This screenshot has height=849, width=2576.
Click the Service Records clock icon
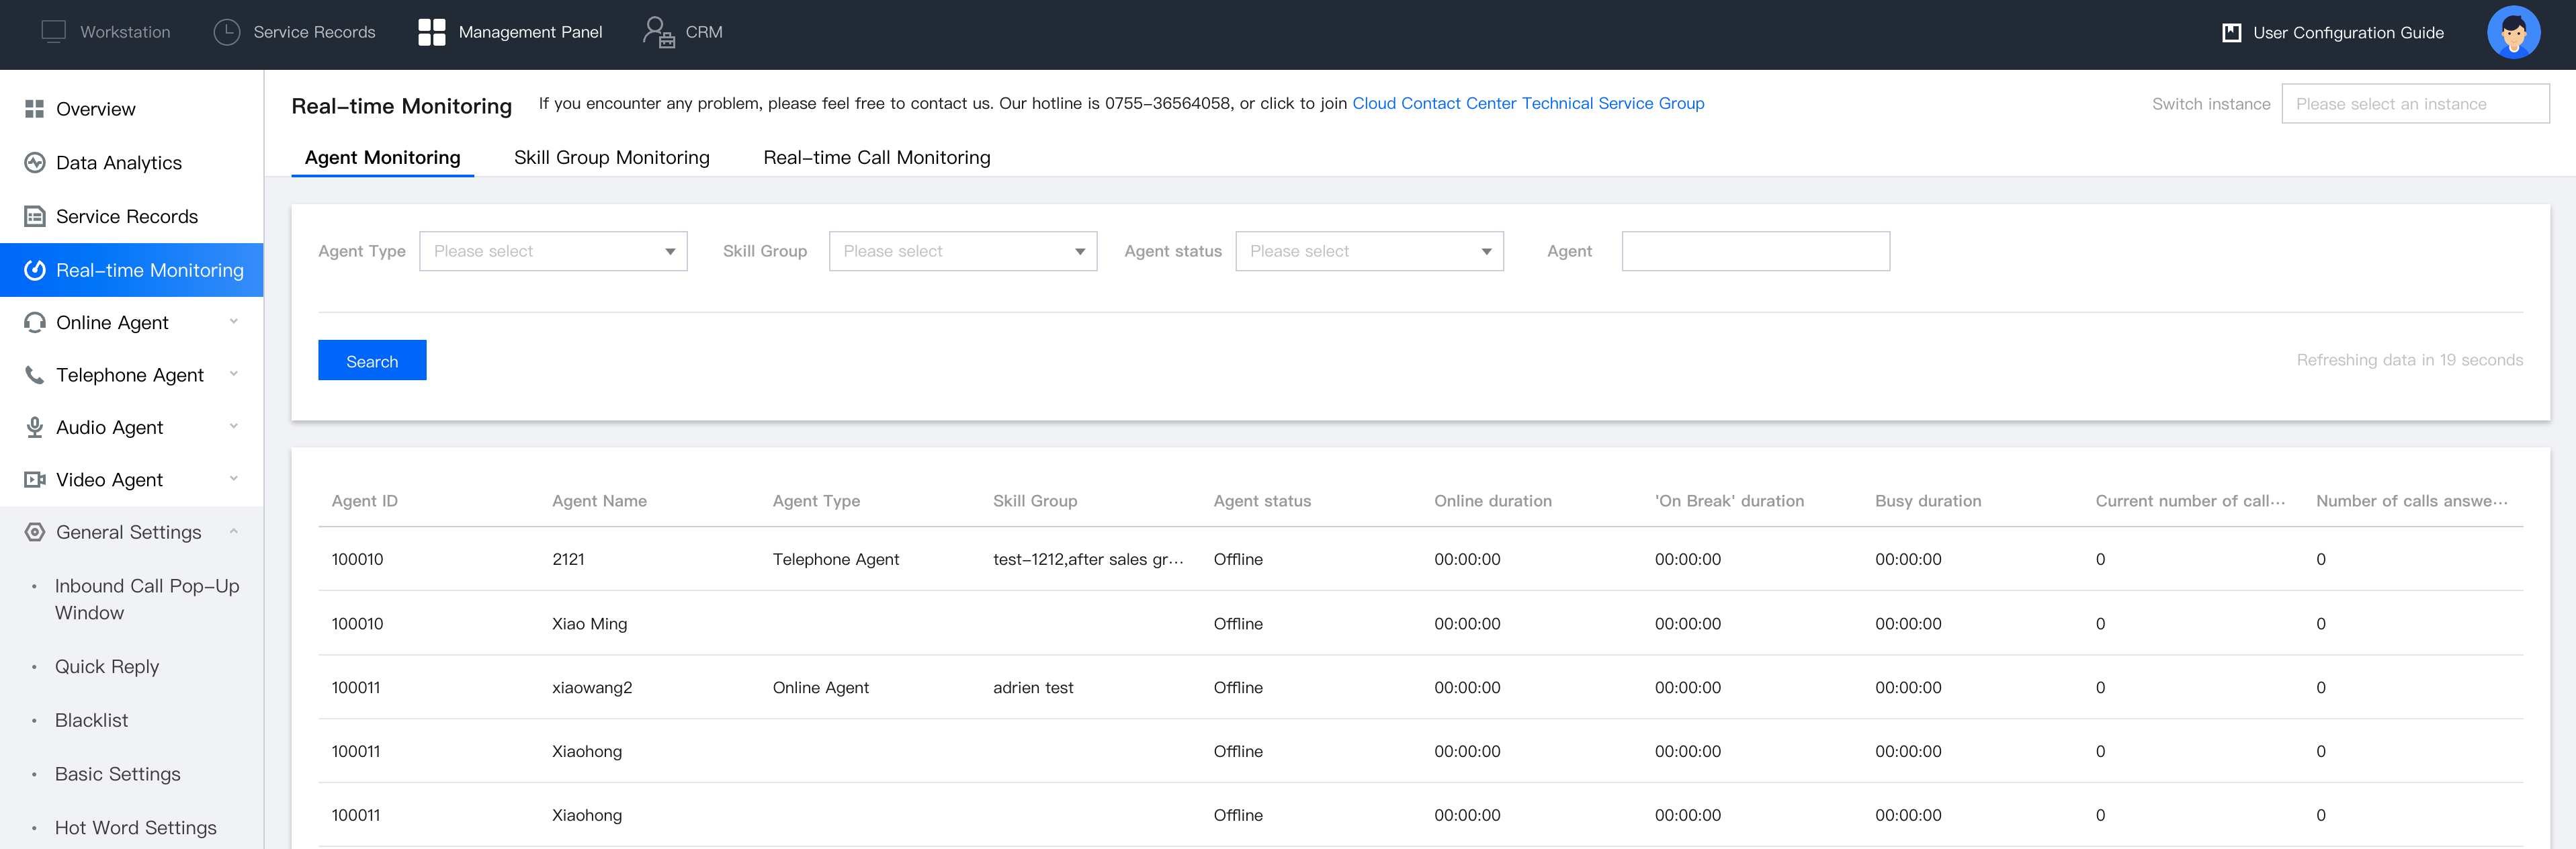(x=227, y=32)
